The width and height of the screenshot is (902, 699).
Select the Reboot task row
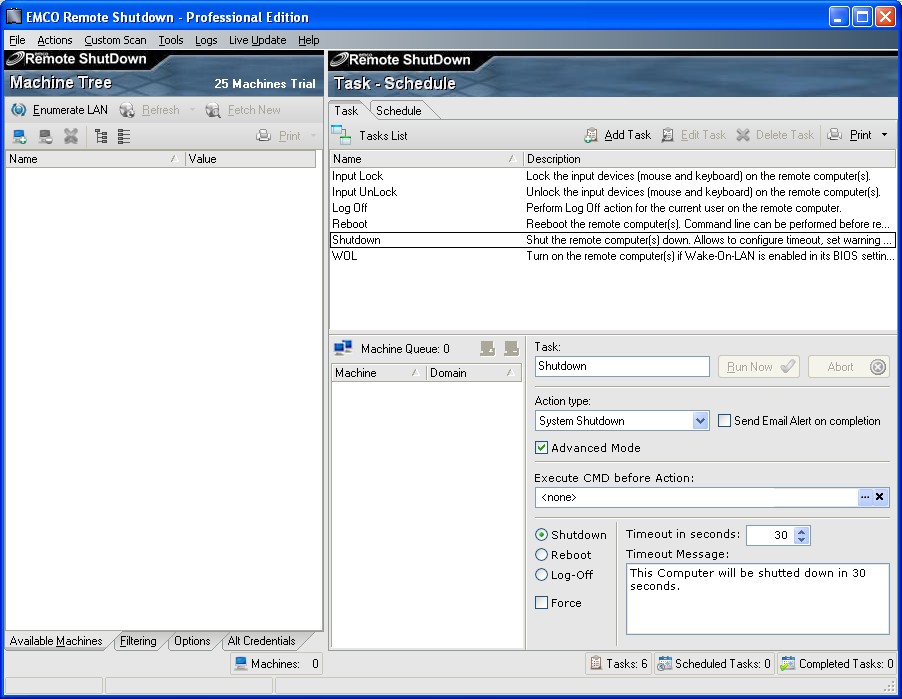613,224
